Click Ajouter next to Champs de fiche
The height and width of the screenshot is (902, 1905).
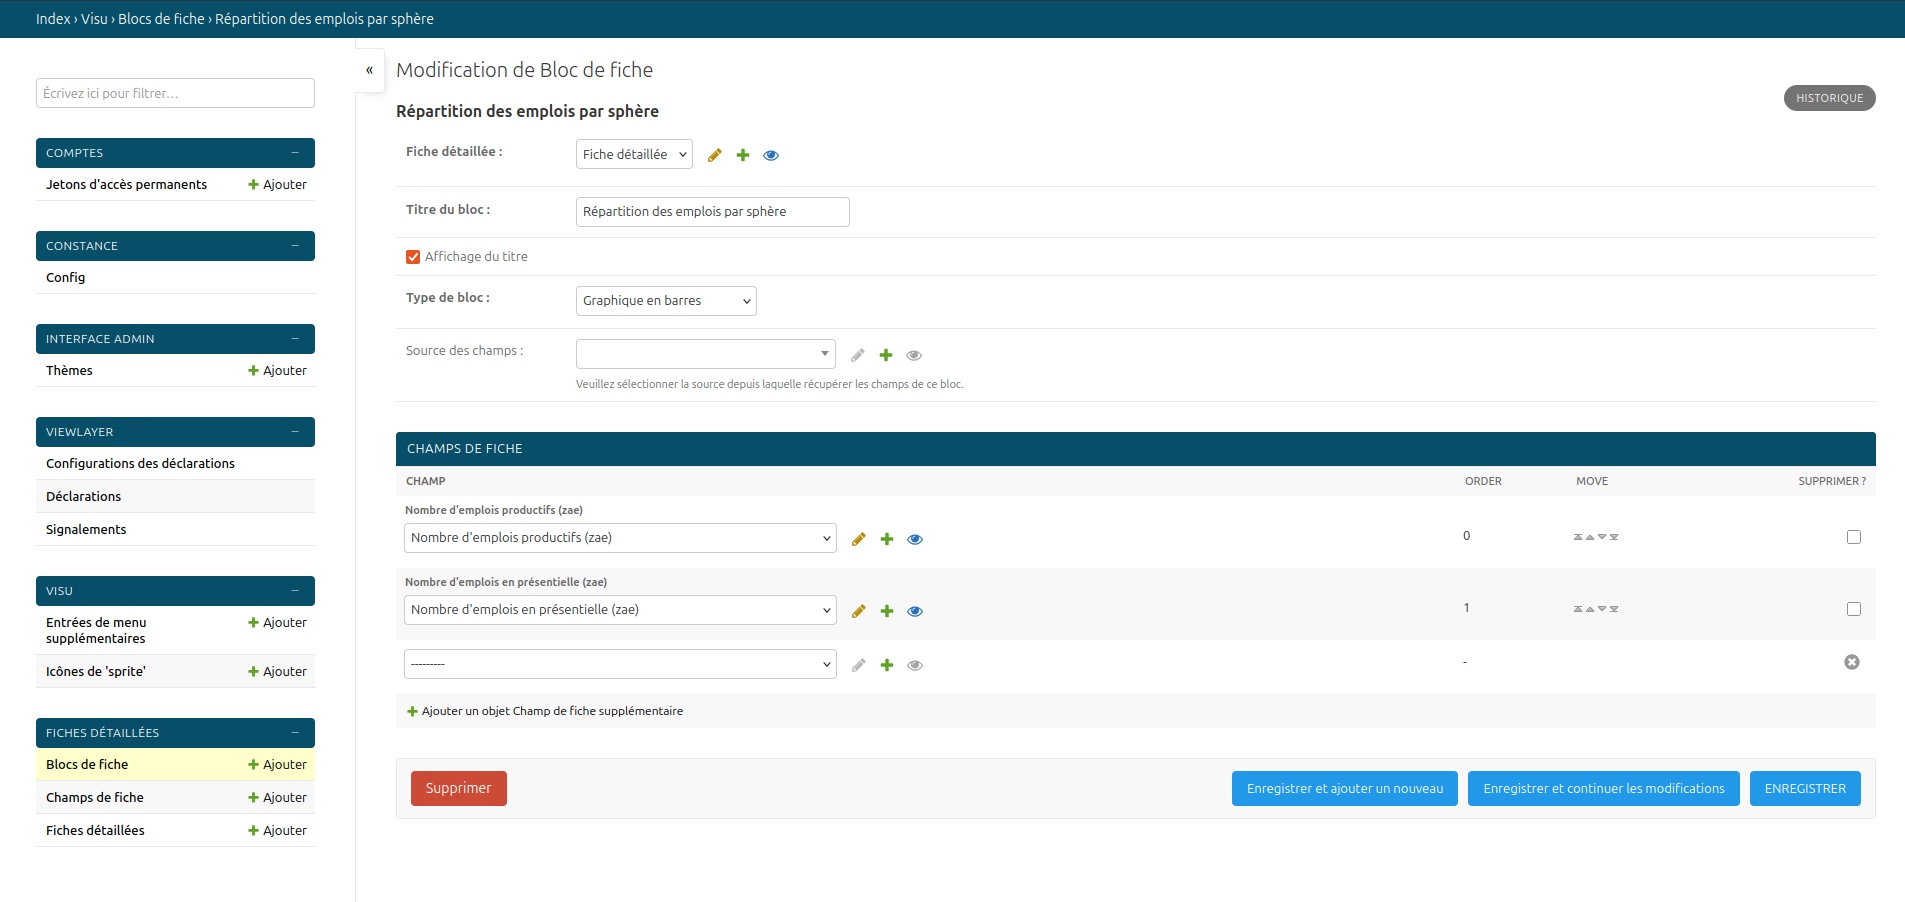pyautogui.click(x=277, y=798)
